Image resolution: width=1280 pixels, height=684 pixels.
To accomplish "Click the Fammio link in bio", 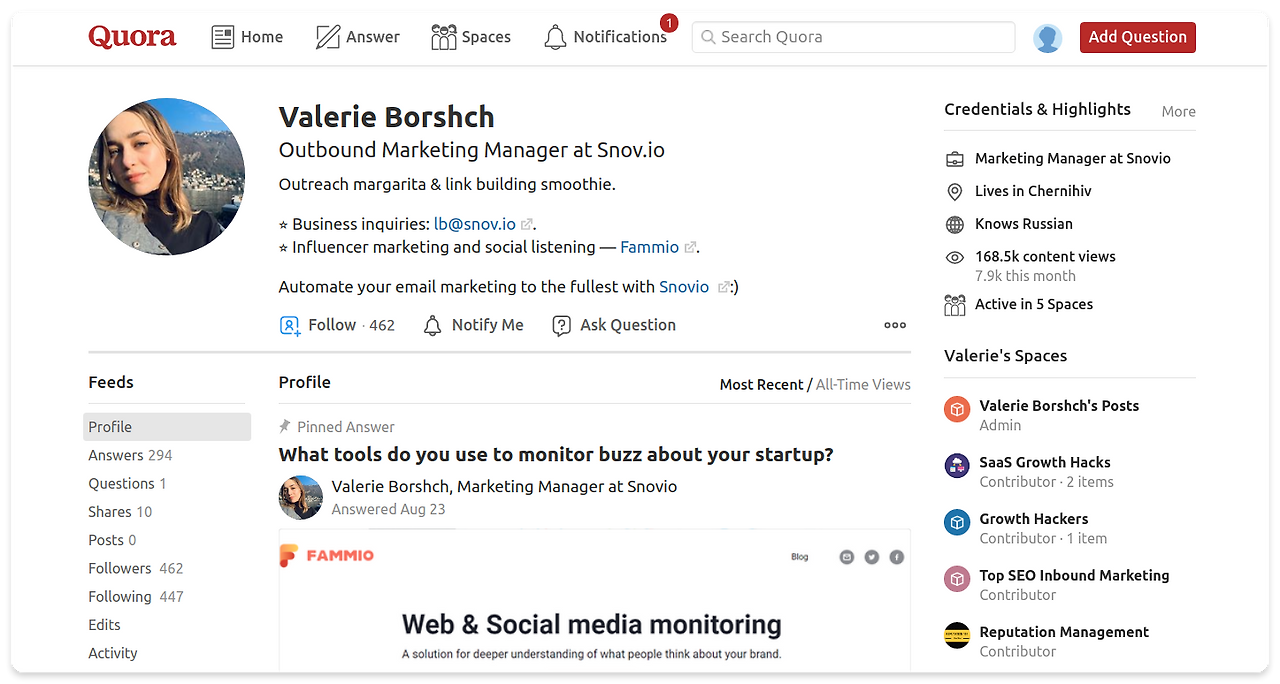I will click(649, 247).
